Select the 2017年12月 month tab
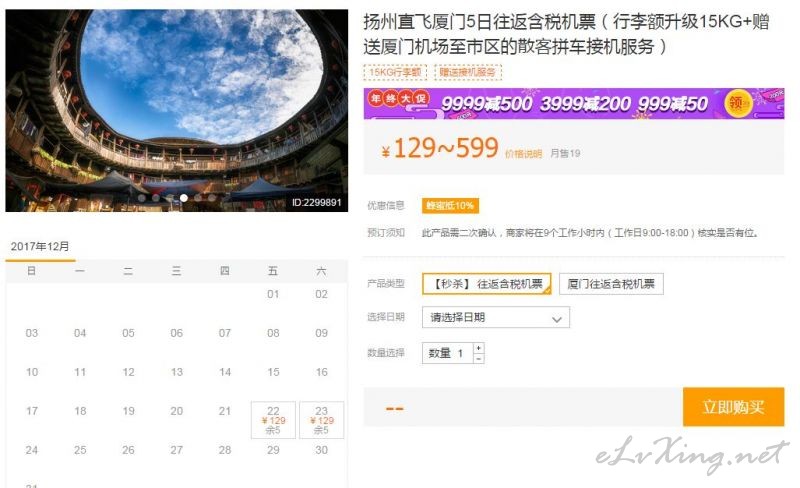This screenshot has width=800, height=488. [x=40, y=247]
